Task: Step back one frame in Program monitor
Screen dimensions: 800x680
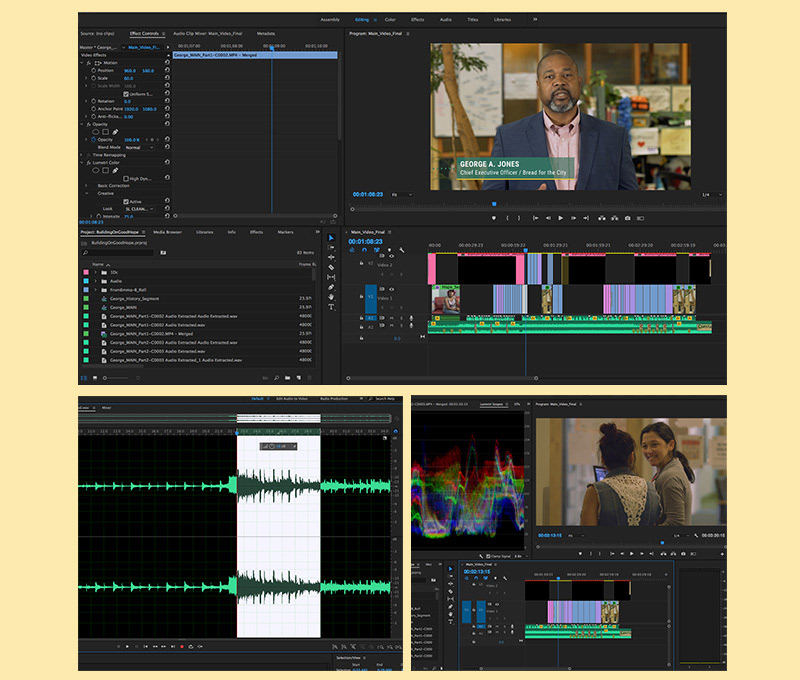Action: click(548, 218)
